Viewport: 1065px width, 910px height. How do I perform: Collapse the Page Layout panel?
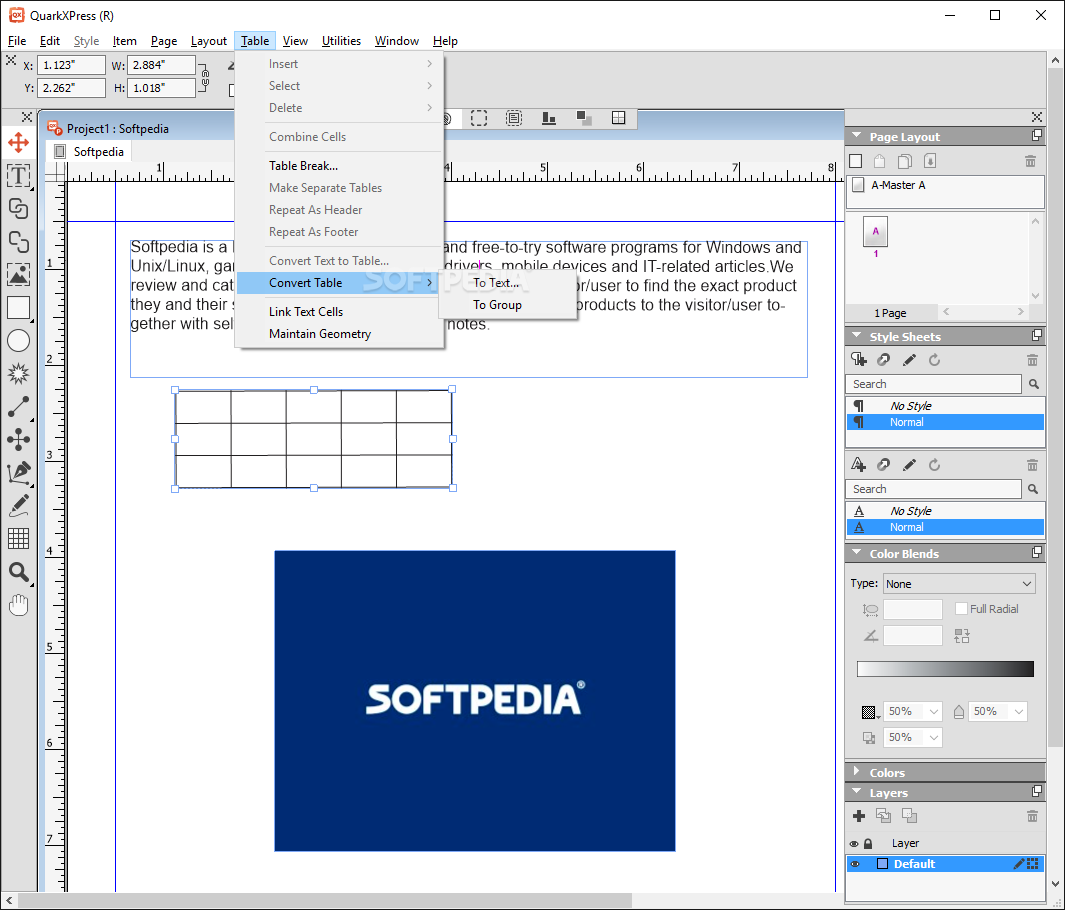(856, 136)
